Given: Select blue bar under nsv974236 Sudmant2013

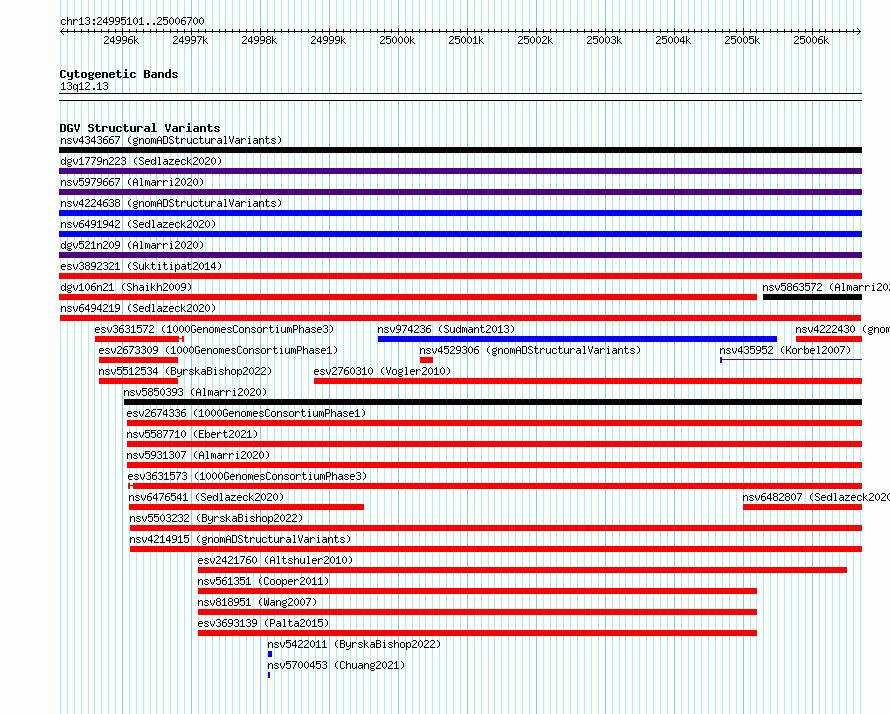Looking at the screenshot, I should click(577, 339).
